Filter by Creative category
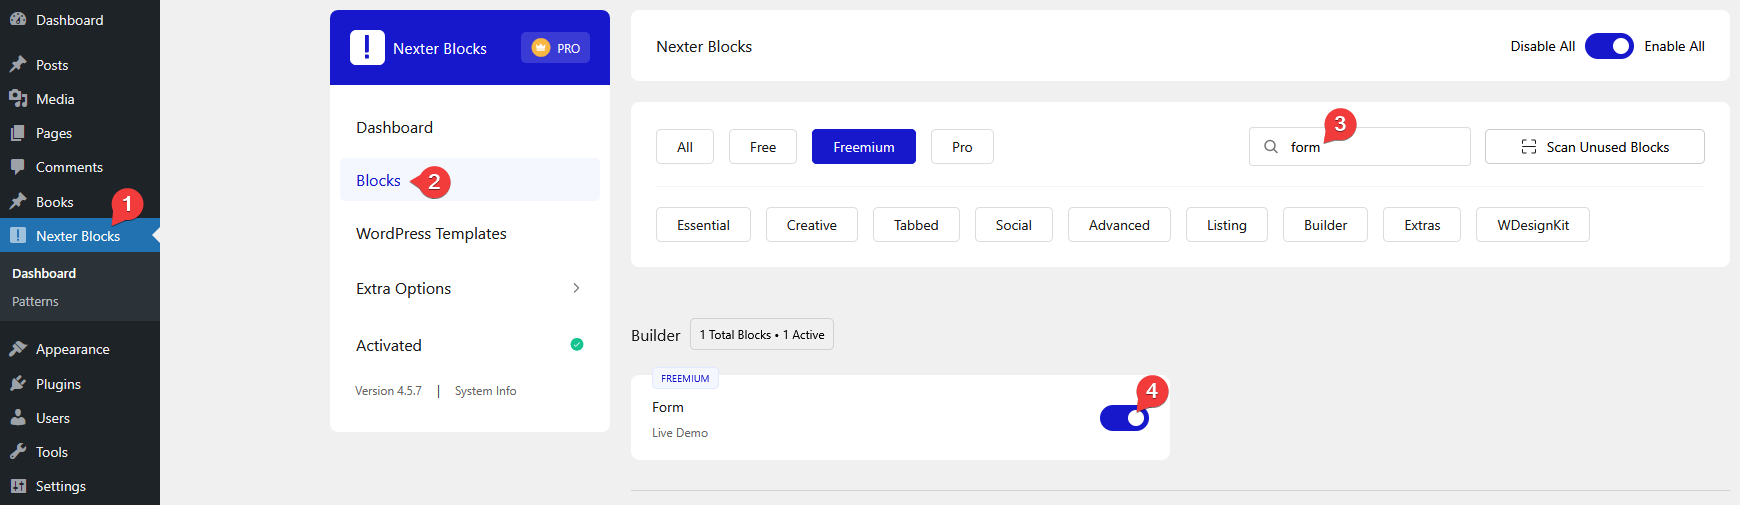 [812, 225]
